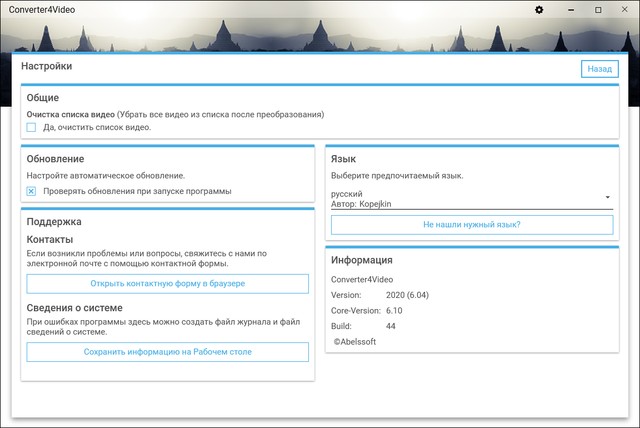Open the 'русский' language combo box
Screen dimensions: 640x428
point(470,198)
